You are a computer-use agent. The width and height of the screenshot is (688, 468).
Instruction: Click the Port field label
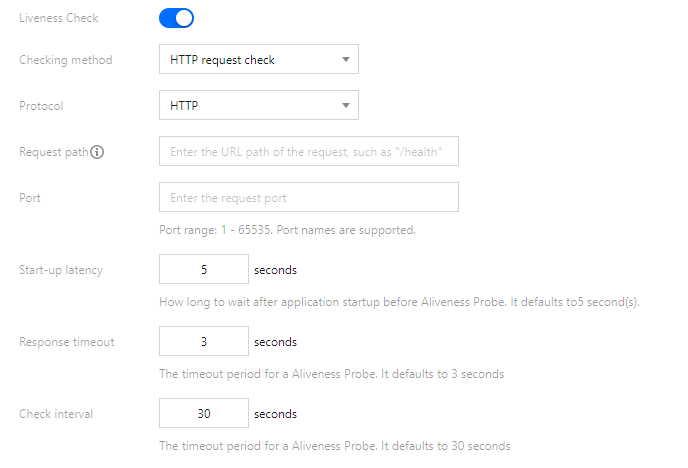pyautogui.click(x=31, y=197)
